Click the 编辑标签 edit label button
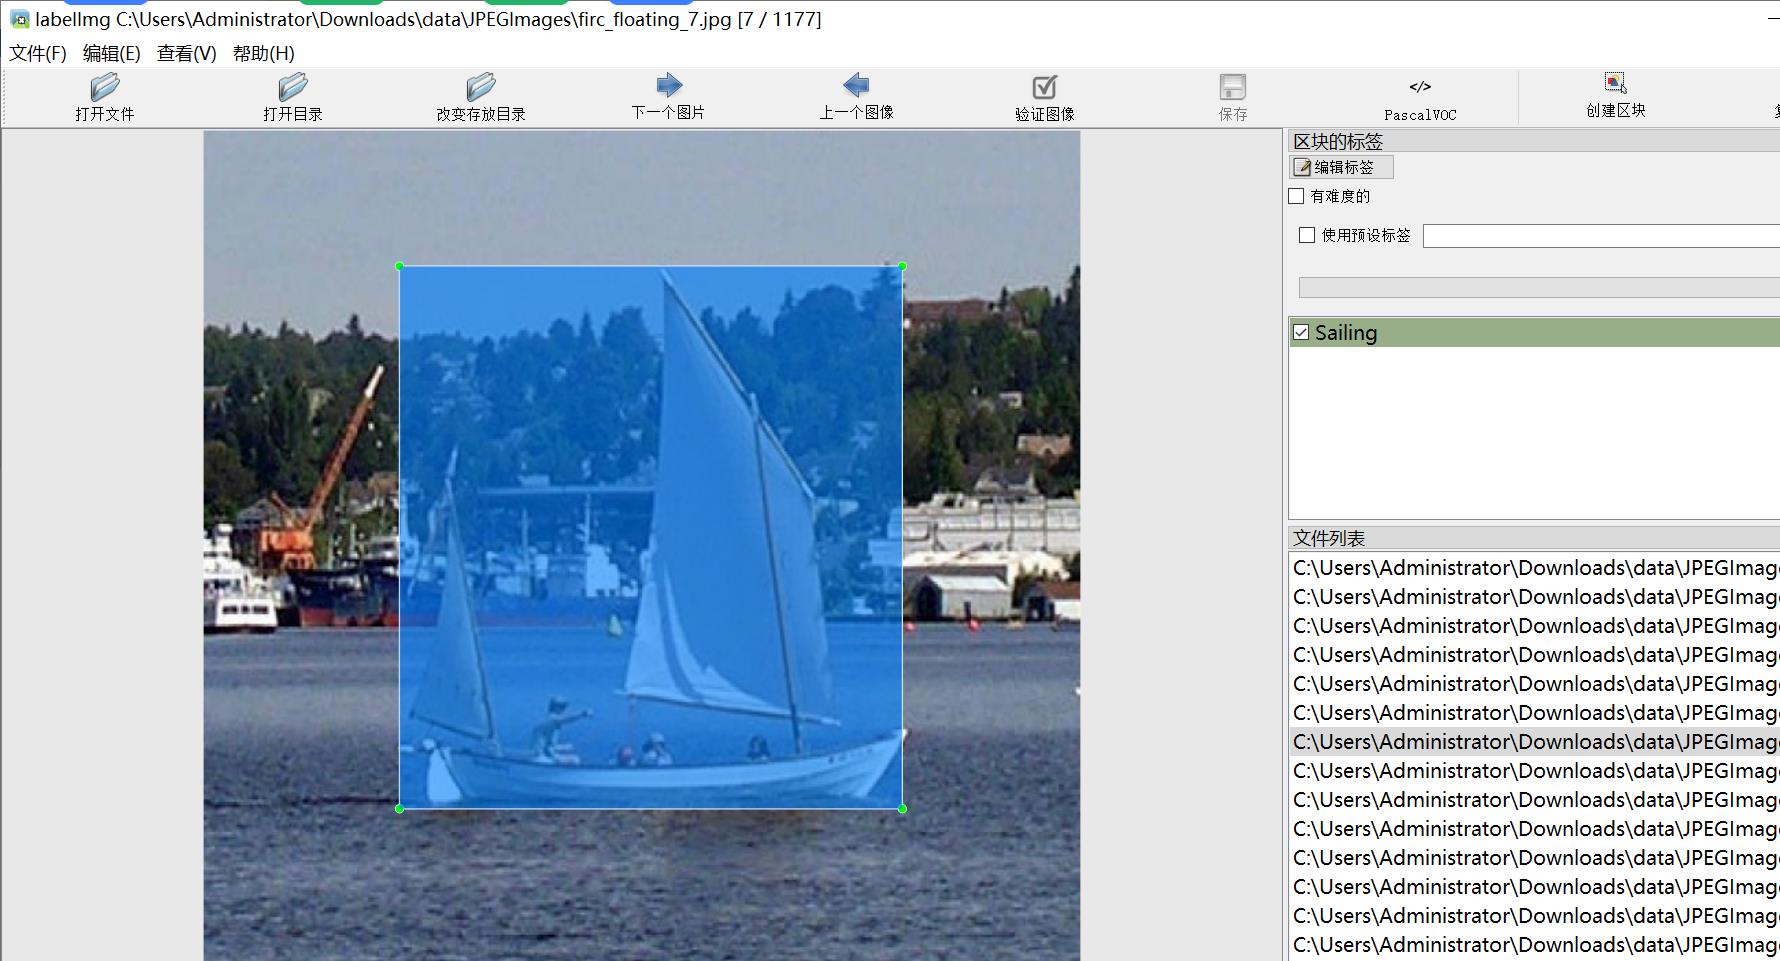 (x=1341, y=167)
